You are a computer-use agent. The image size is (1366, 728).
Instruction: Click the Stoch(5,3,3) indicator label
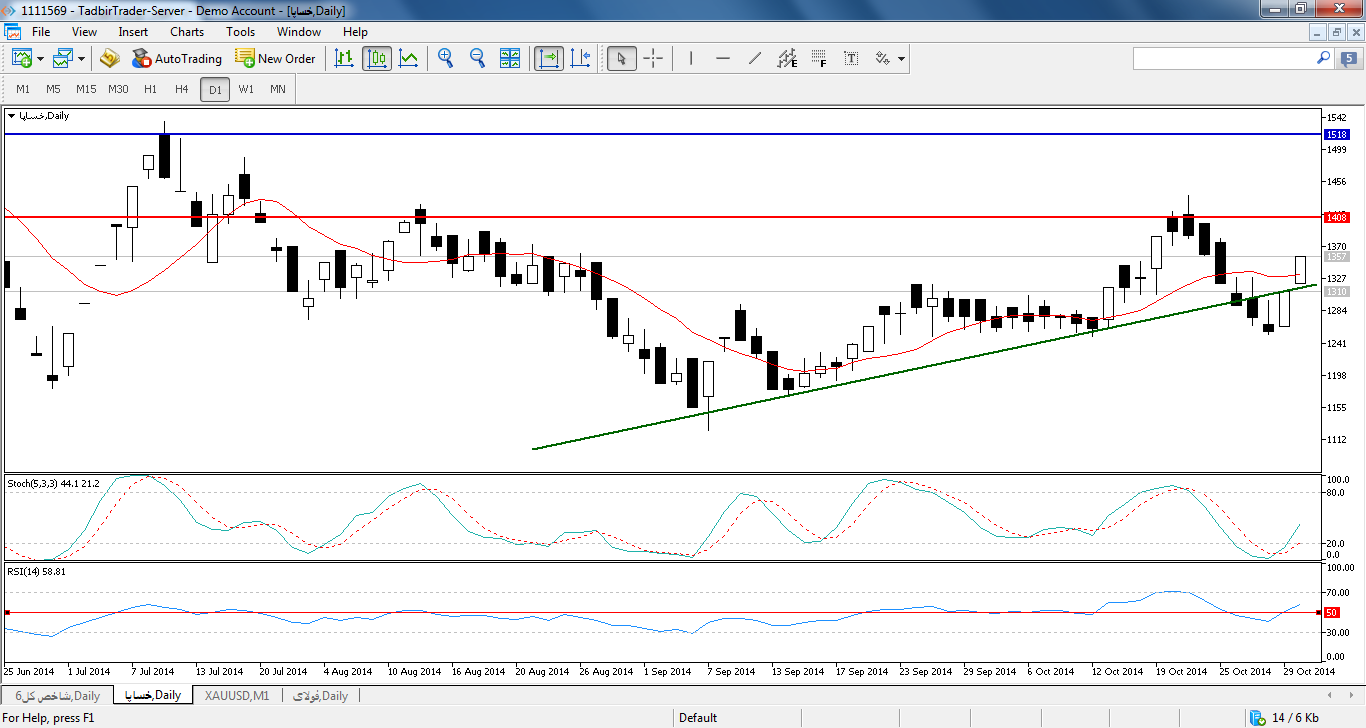pyautogui.click(x=53, y=483)
